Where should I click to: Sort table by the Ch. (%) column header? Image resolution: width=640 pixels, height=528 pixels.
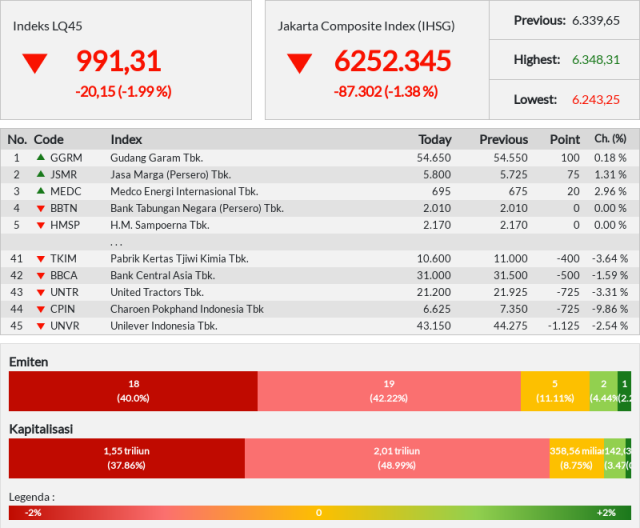(x=610, y=139)
